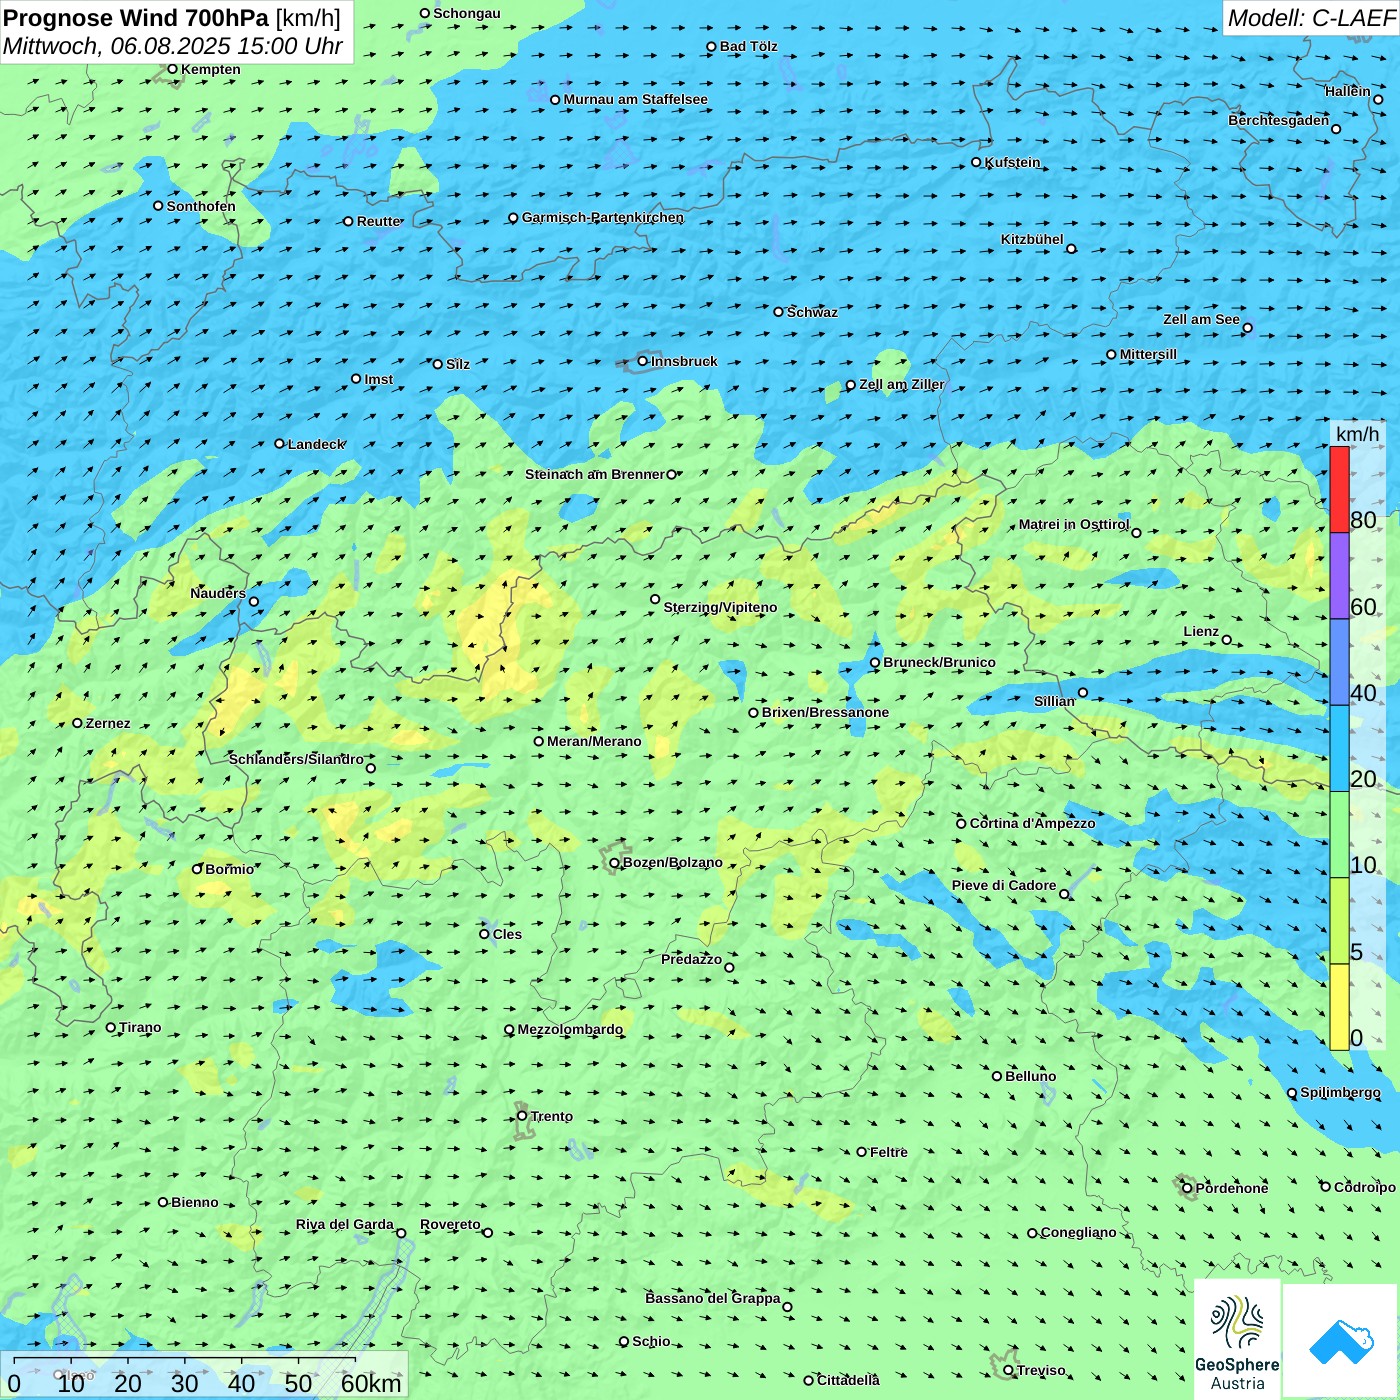Click the Landeck city marker
1400x1400 pixels.
point(280,444)
